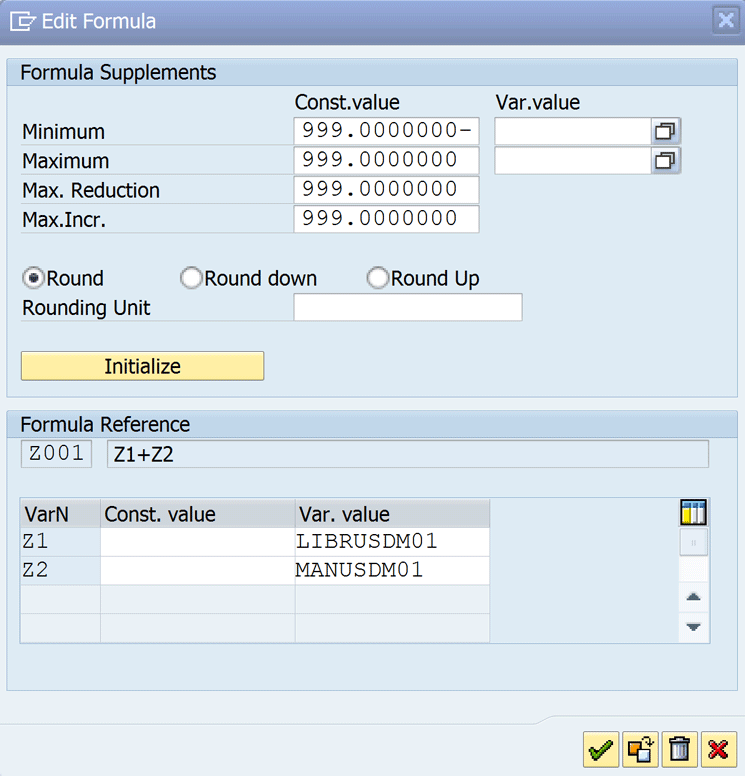Click the Minimum Const.value field
Screen dimensions: 745x776
[386, 131]
